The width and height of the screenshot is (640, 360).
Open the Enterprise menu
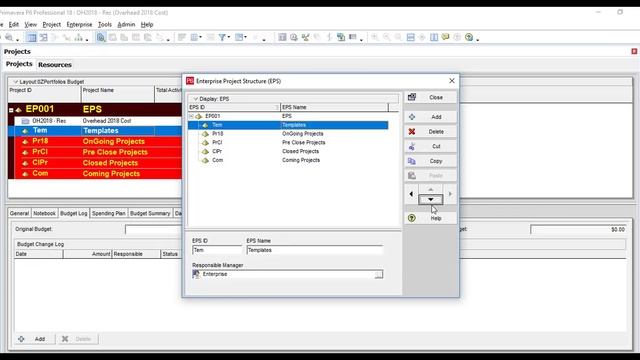(x=79, y=24)
